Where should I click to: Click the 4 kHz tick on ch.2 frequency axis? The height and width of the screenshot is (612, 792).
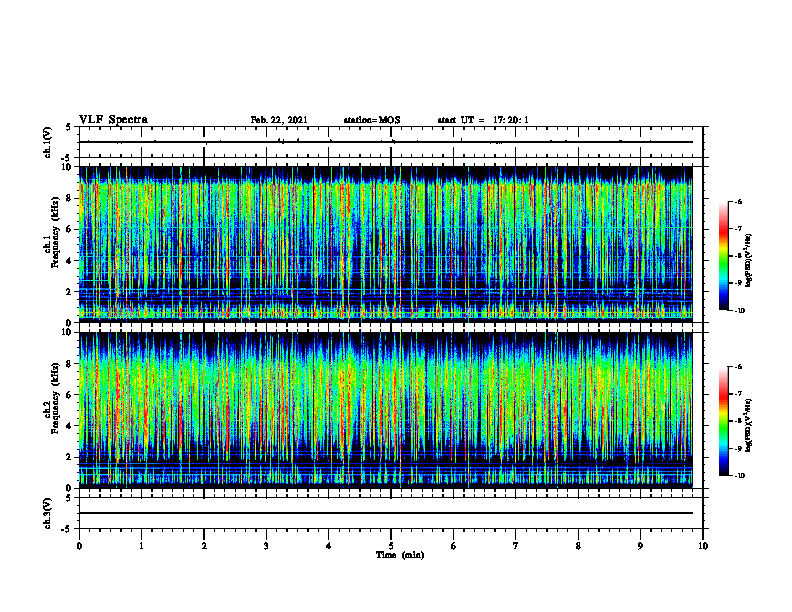[71, 426]
